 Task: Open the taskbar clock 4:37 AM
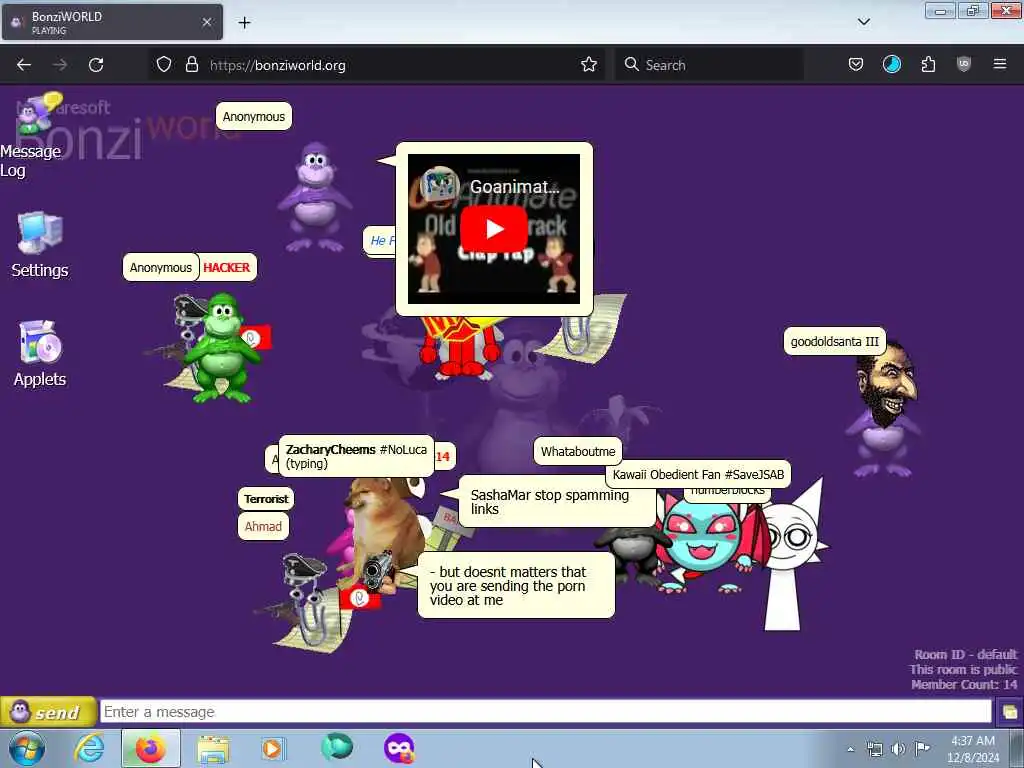coord(972,749)
